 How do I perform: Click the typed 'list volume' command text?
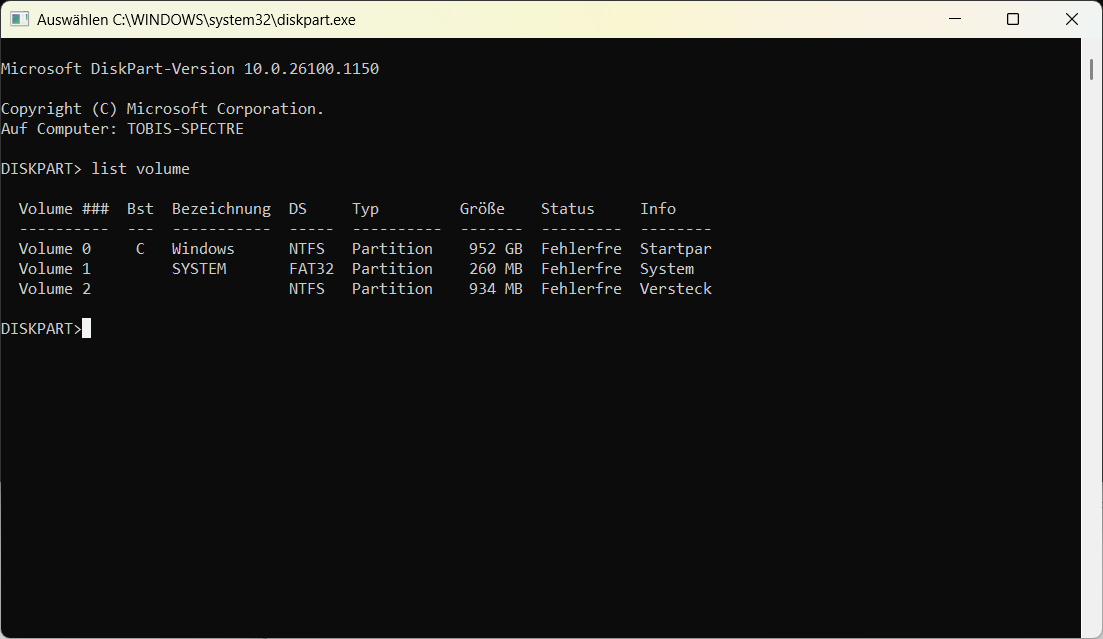pyautogui.click(x=140, y=169)
